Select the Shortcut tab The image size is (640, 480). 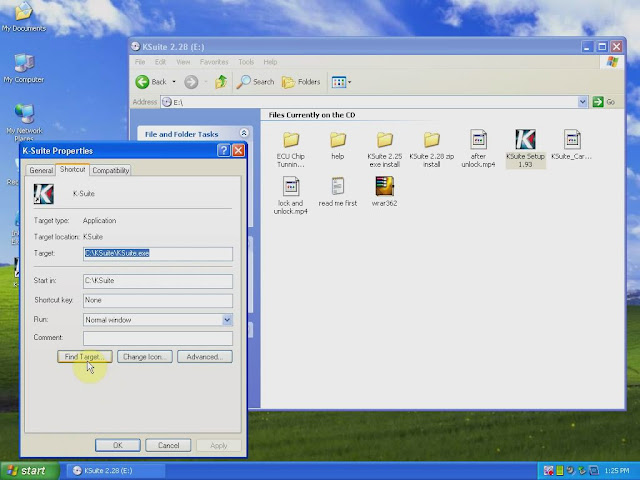72,169
